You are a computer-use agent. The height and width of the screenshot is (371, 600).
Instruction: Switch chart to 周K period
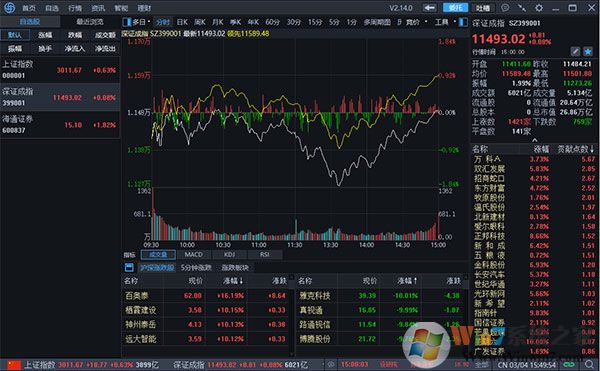click(200, 22)
